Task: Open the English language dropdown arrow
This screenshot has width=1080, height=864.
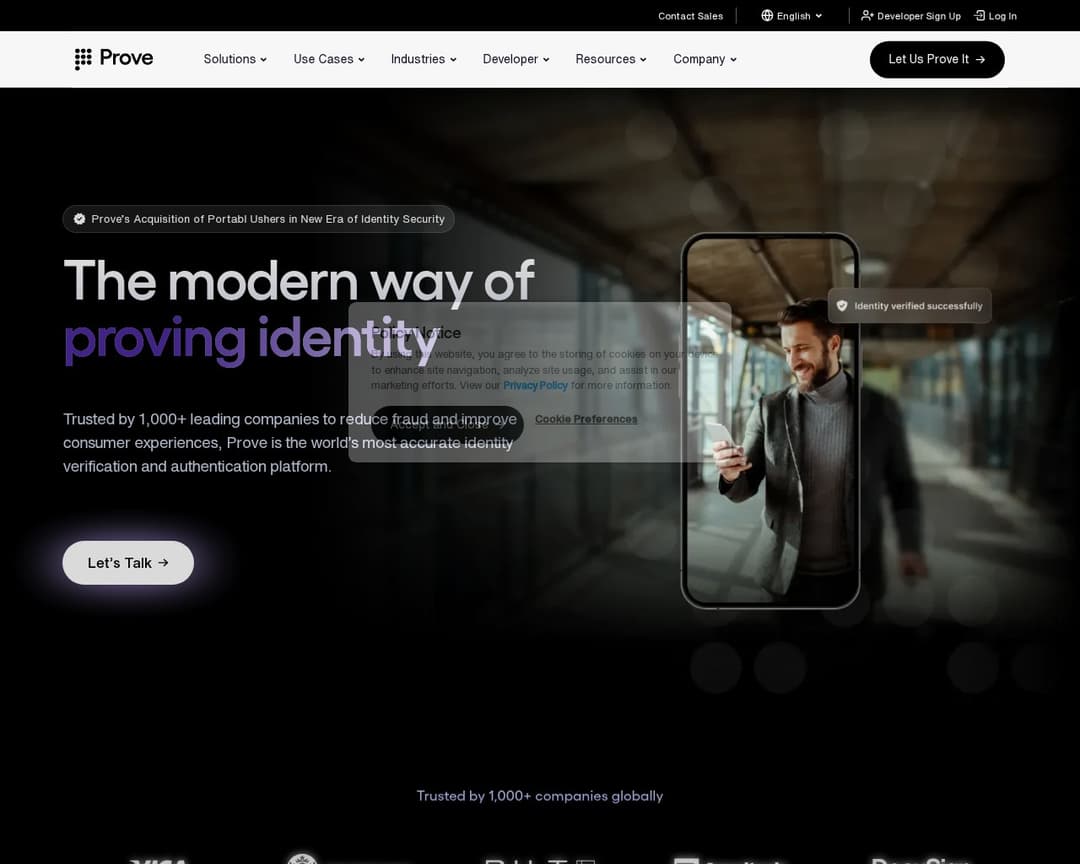Action: tap(819, 16)
